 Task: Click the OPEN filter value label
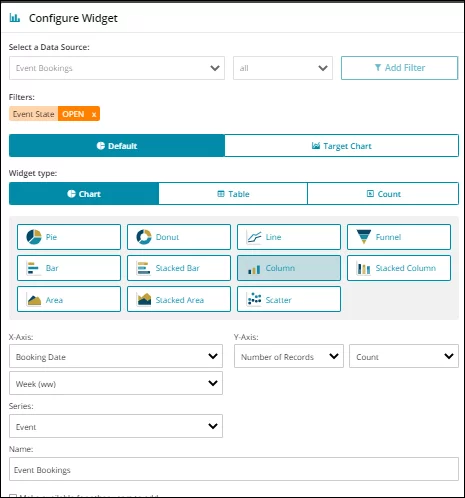(73, 114)
